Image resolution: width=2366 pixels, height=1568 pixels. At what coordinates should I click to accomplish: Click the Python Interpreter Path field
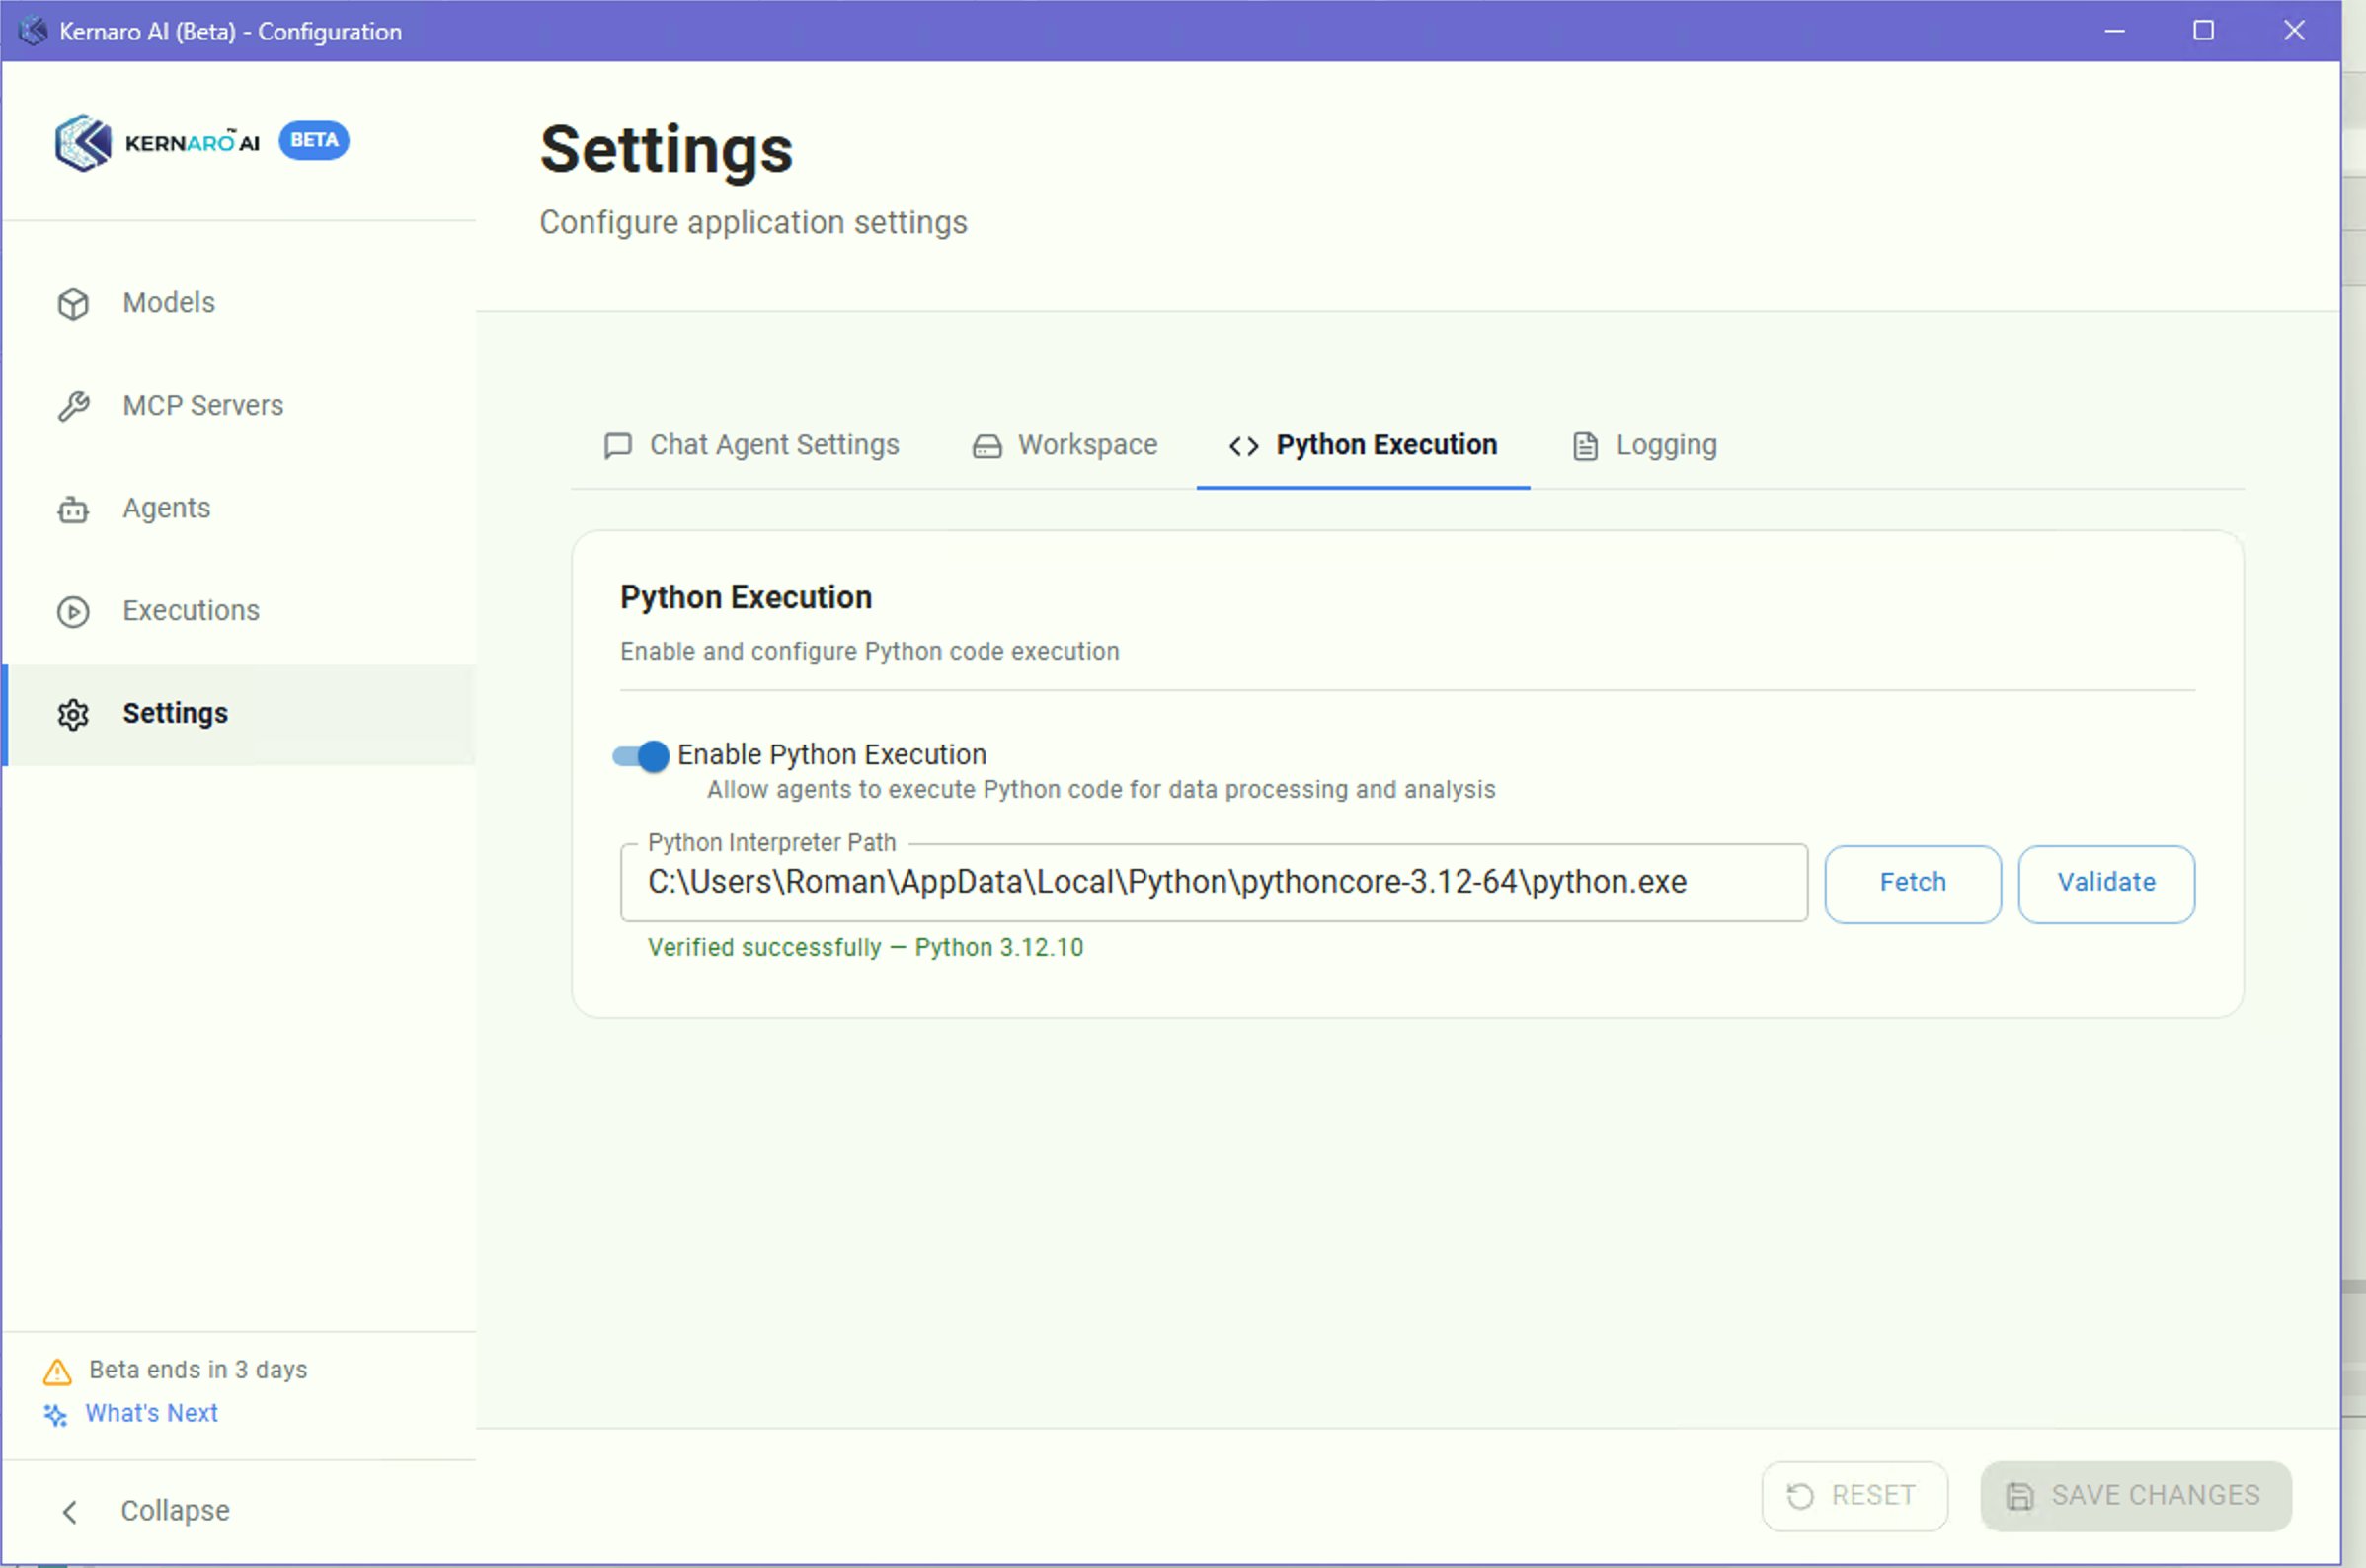[x=1214, y=882]
